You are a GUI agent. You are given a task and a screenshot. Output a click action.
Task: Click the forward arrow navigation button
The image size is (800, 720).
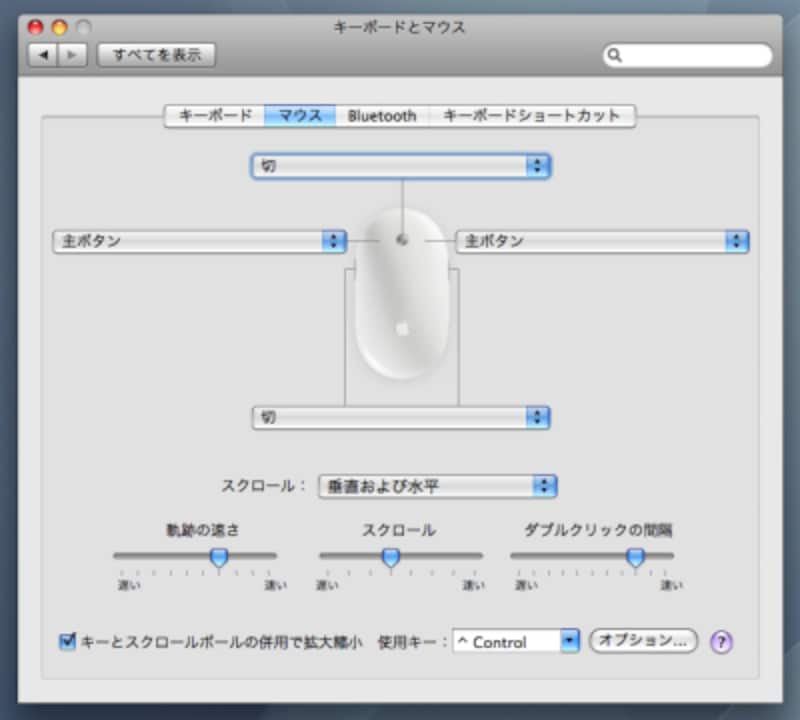point(72,55)
